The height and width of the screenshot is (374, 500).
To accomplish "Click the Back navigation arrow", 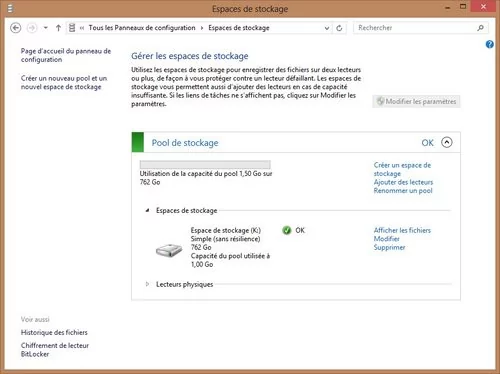I will [16, 28].
